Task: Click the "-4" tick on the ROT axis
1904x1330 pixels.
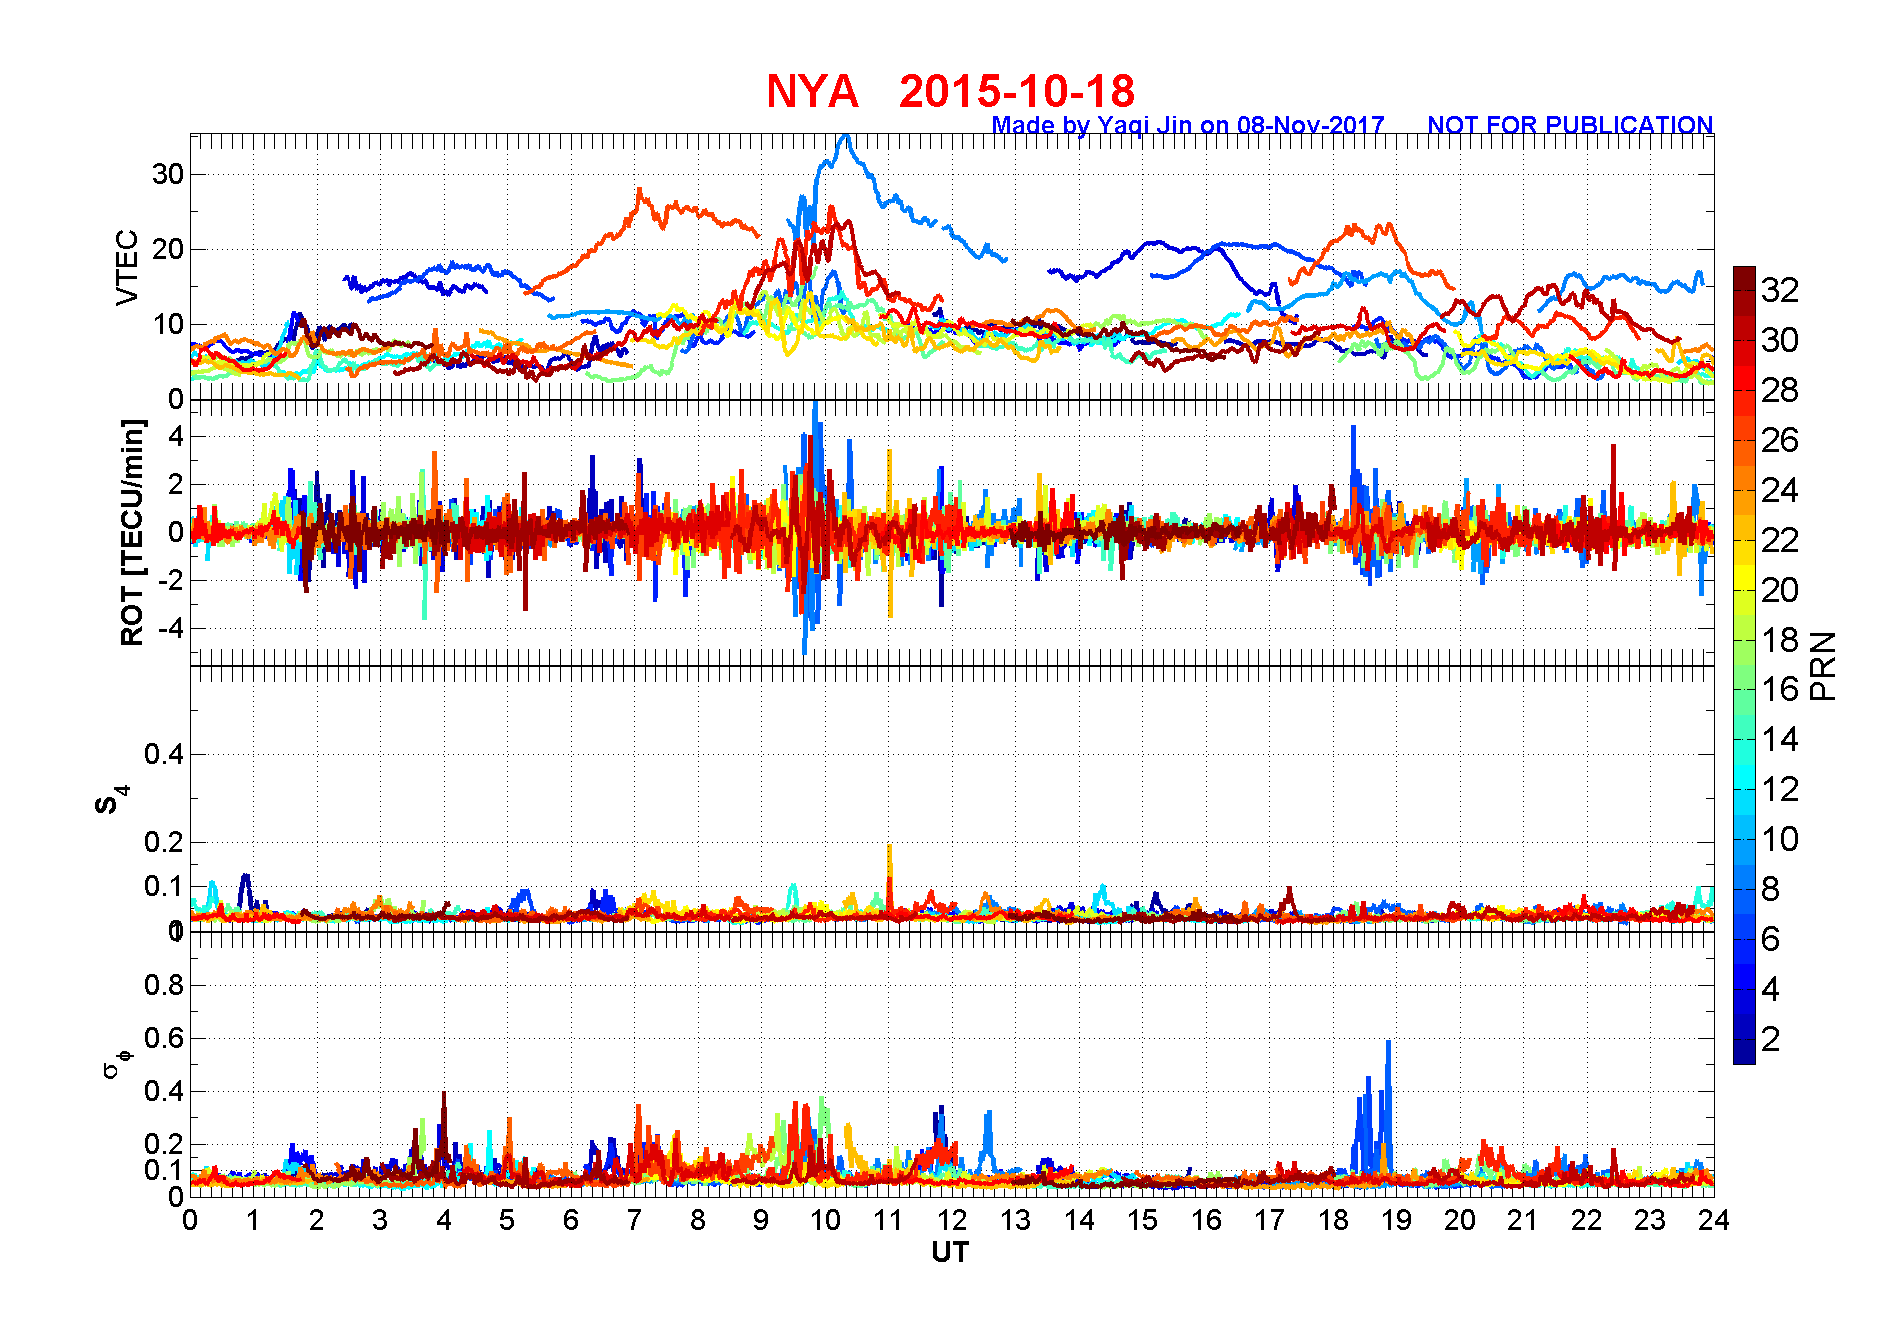Action: pyautogui.click(x=172, y=628)
